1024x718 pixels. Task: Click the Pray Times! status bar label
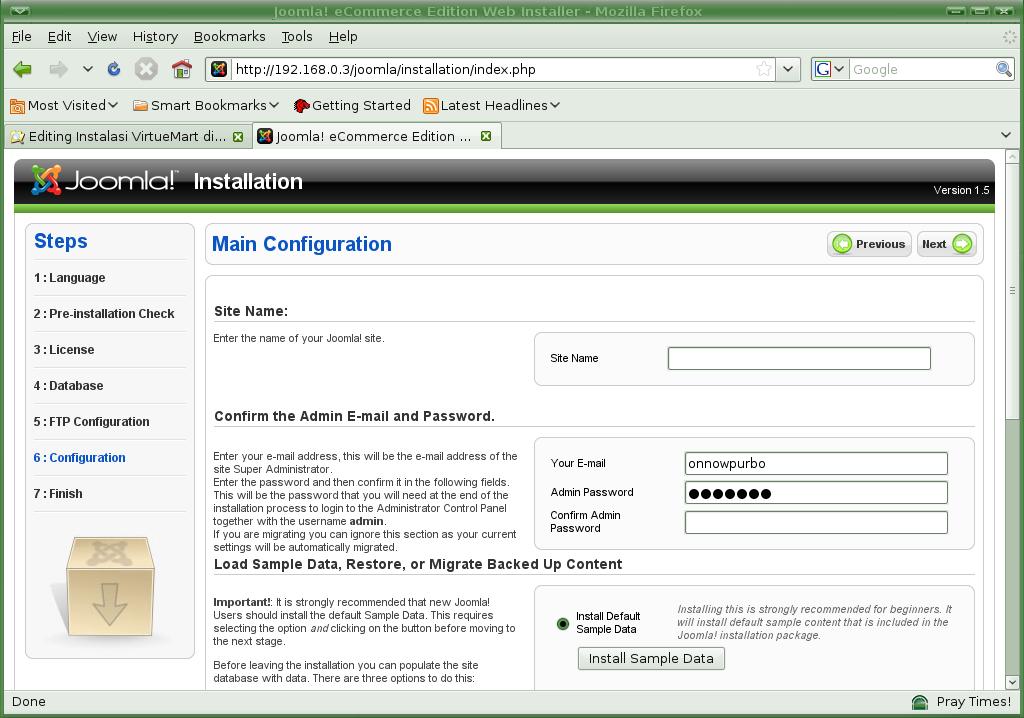(974, 702)
